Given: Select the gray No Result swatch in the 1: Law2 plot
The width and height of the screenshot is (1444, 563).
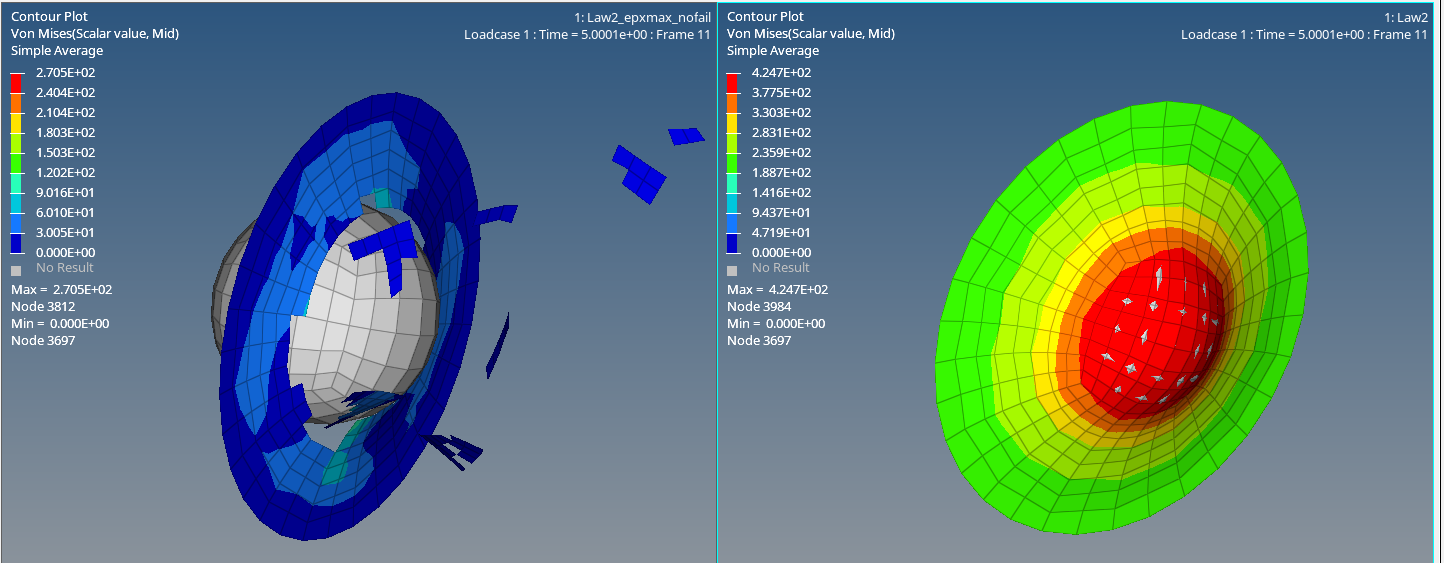Looking at the screenshot, I should coord(732,270).
